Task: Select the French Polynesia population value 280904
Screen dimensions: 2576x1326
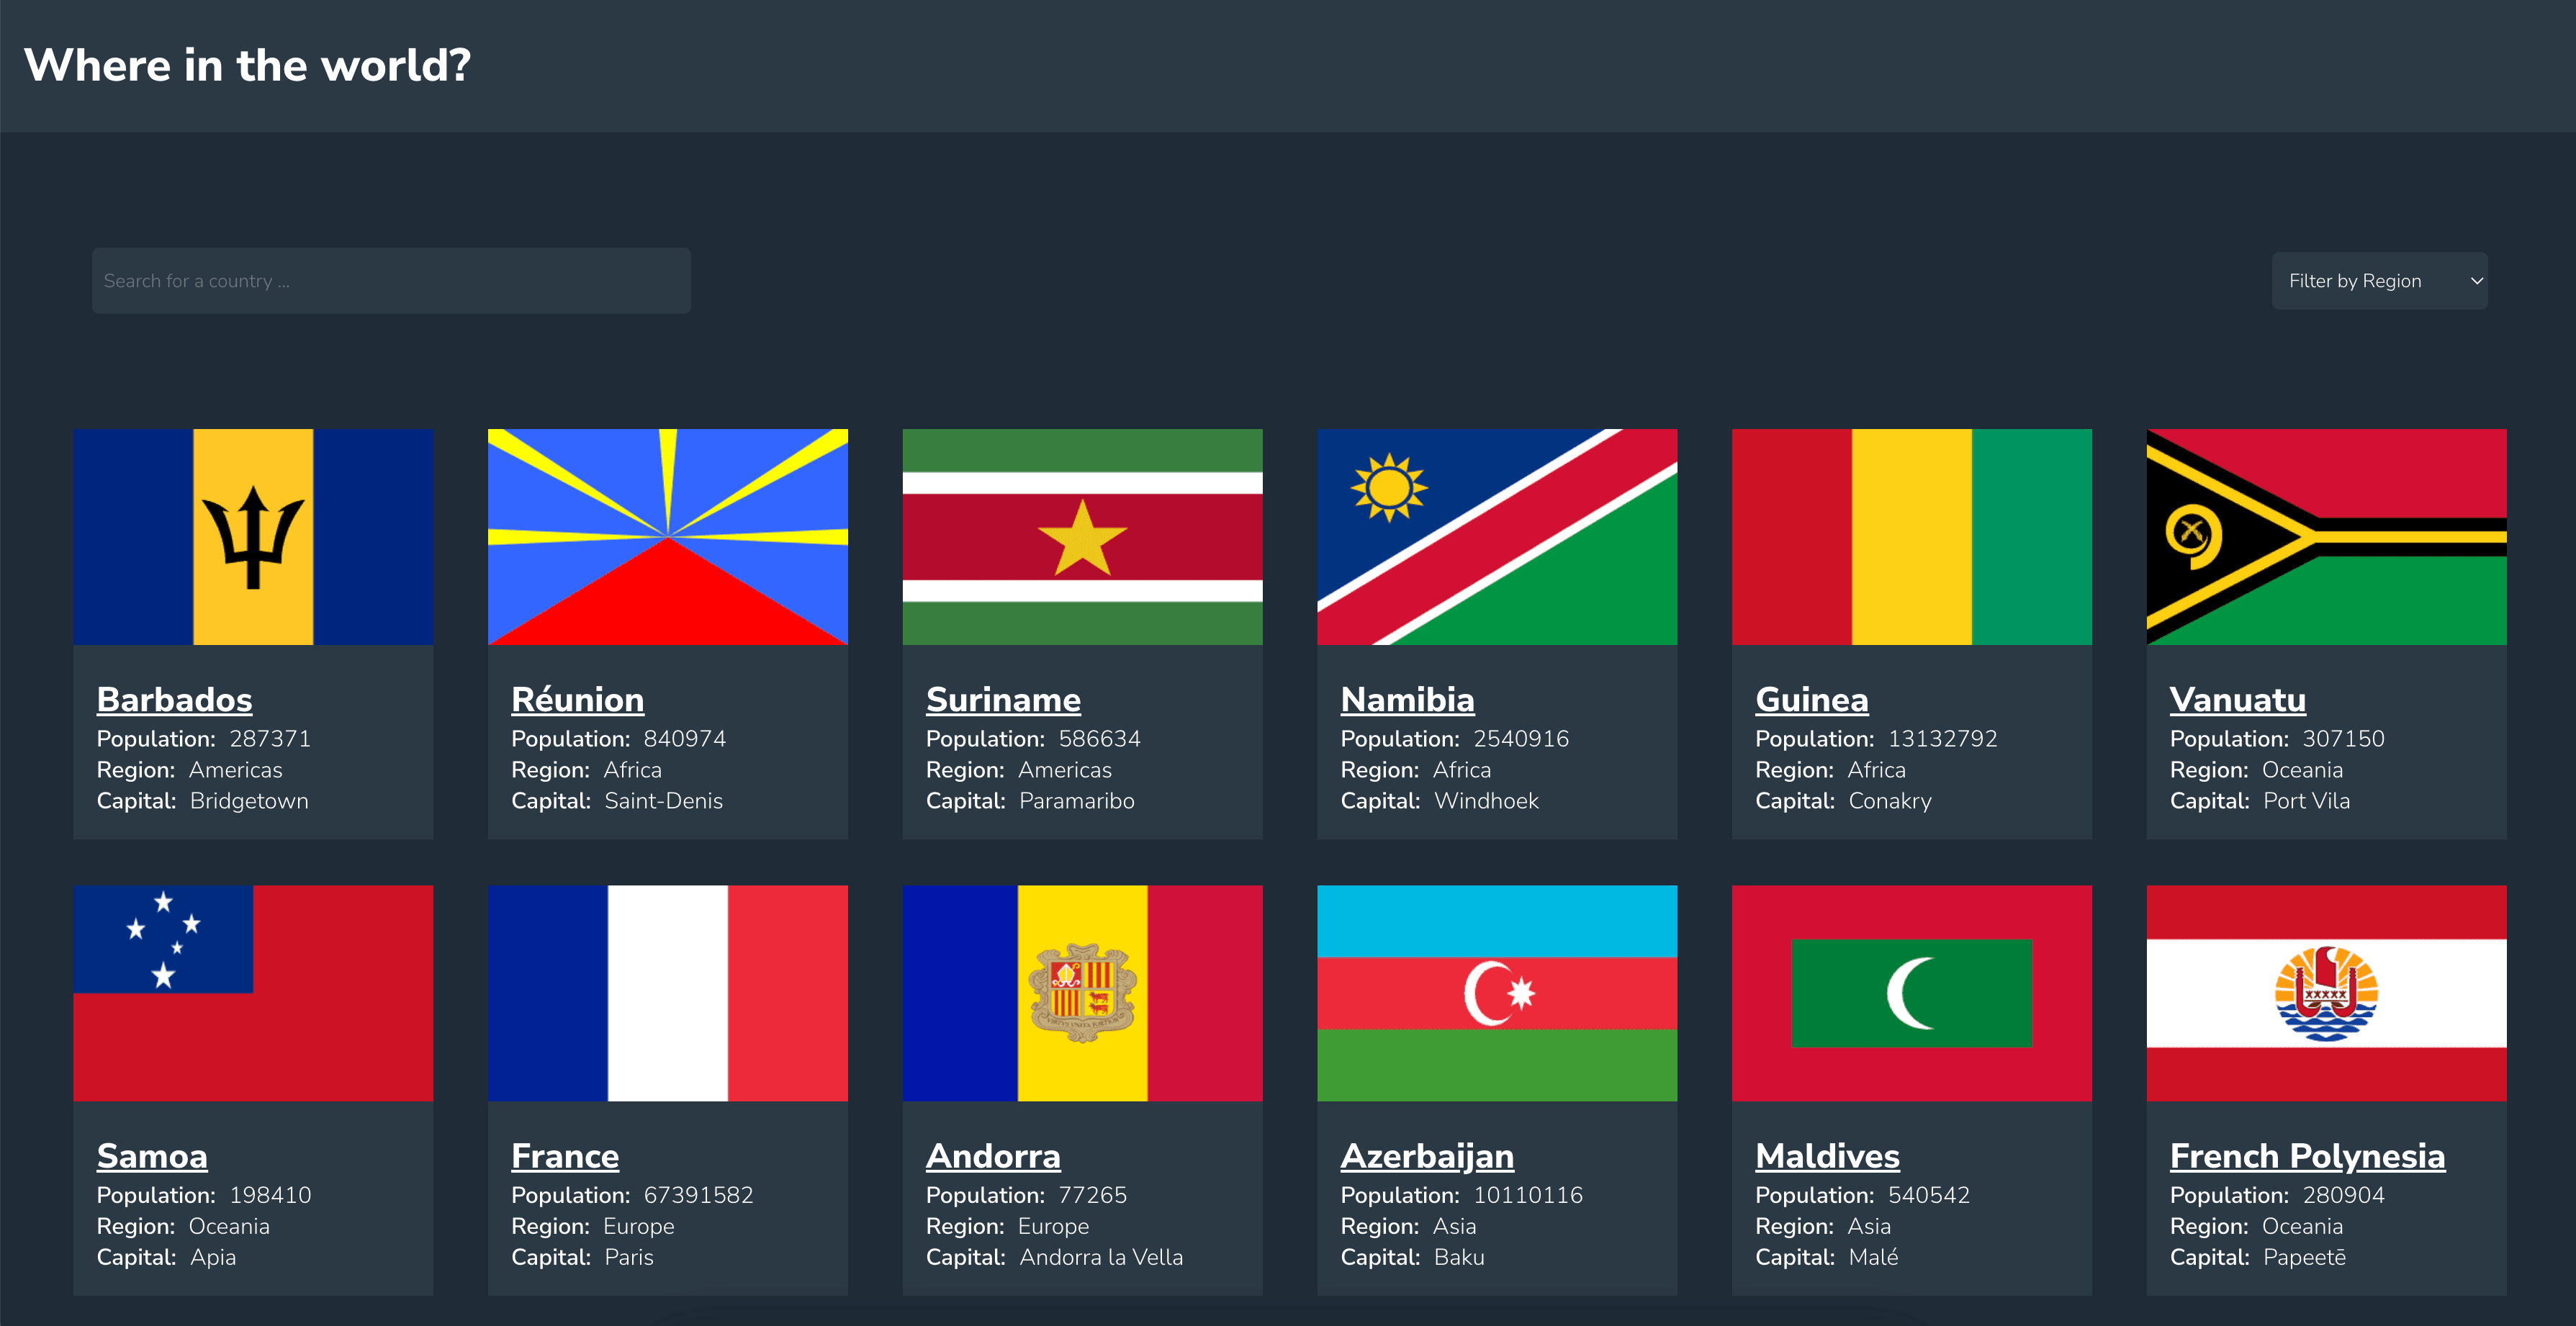Action: [2344, 1195]
